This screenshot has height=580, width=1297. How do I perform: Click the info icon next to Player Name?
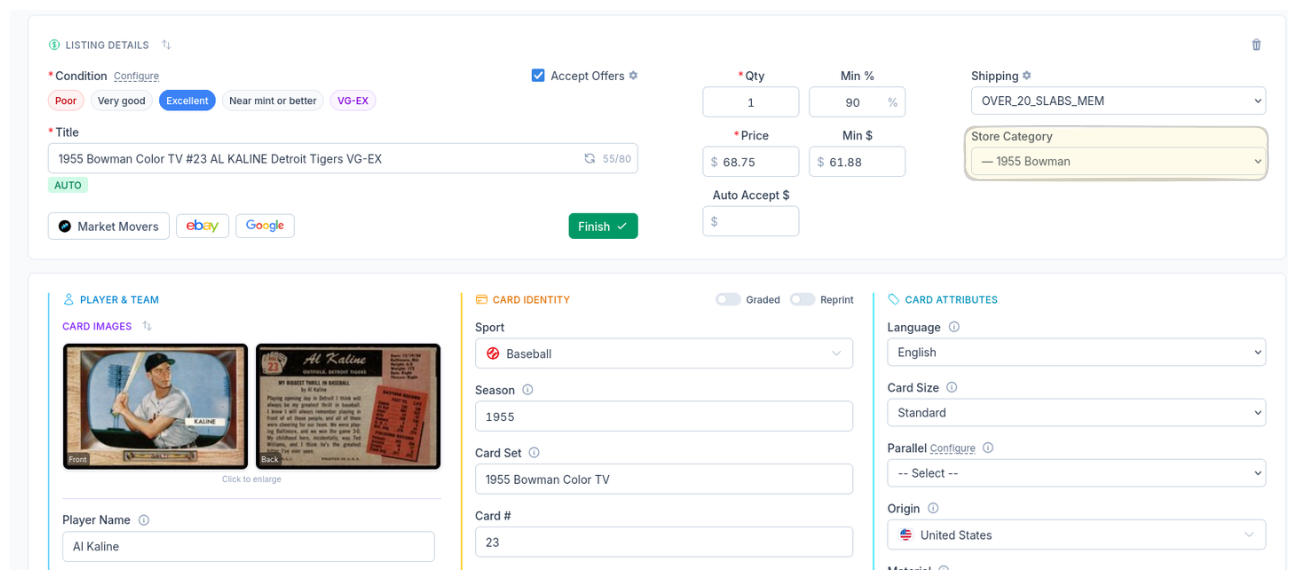pyautogui.click(x=144, y=520)
